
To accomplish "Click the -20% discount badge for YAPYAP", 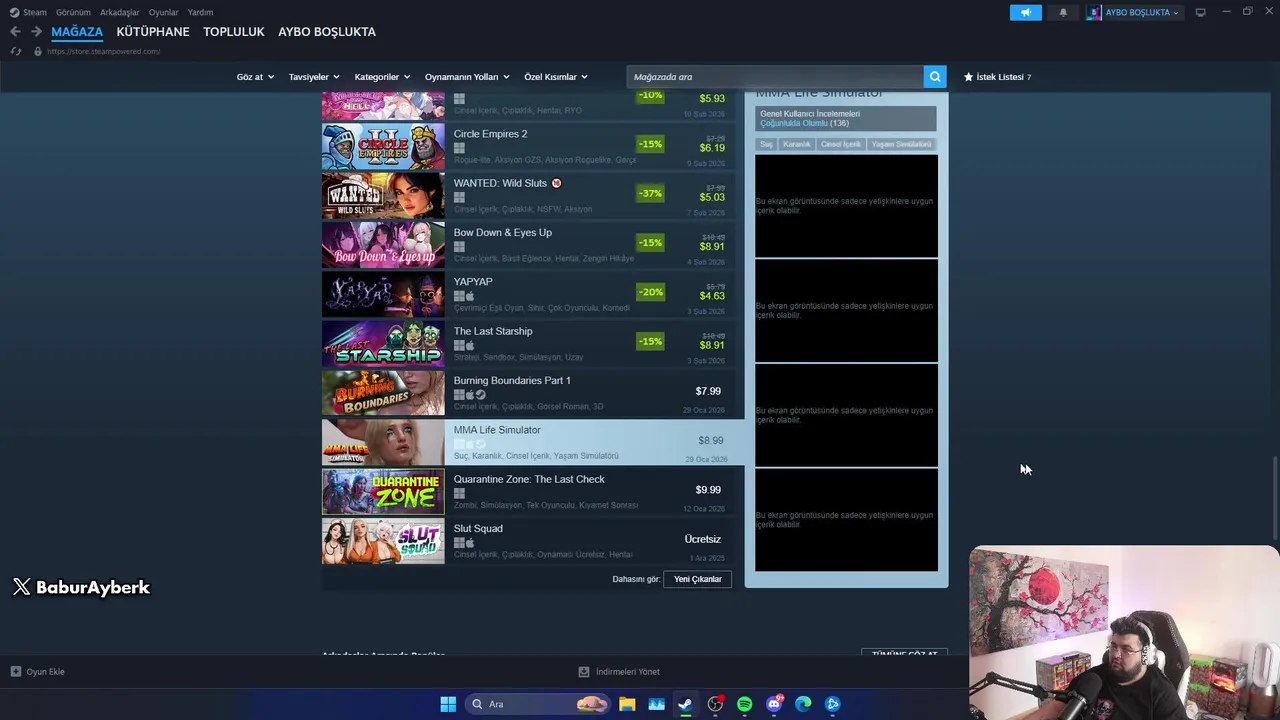I will click(x=650, y=292).
